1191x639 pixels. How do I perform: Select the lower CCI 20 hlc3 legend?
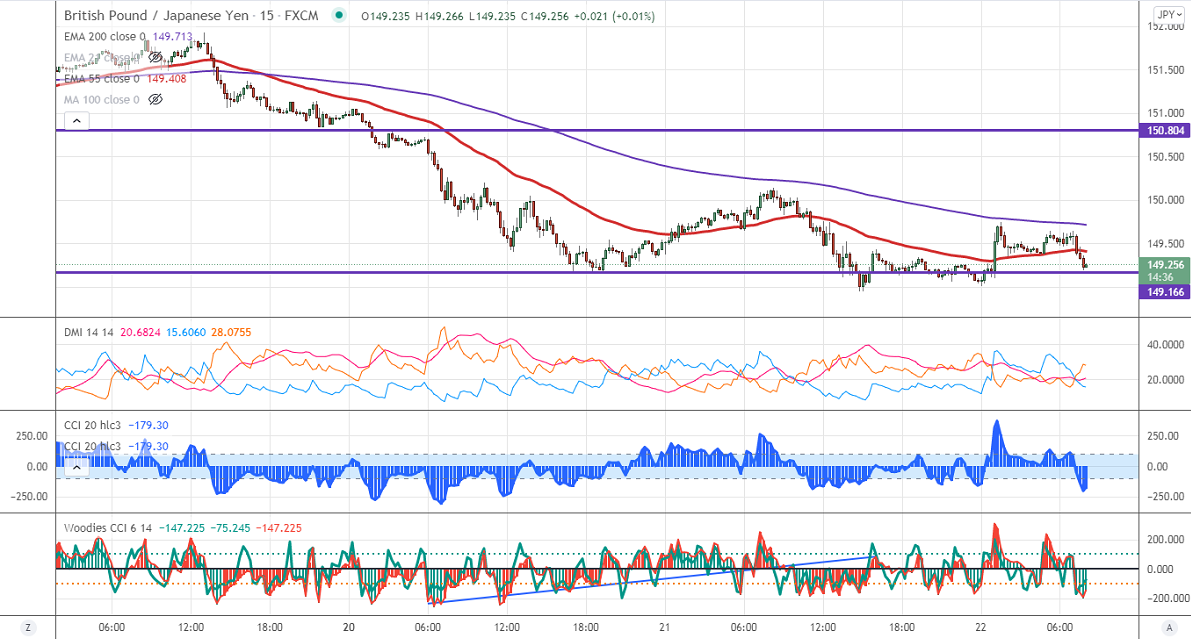[92, 446]
